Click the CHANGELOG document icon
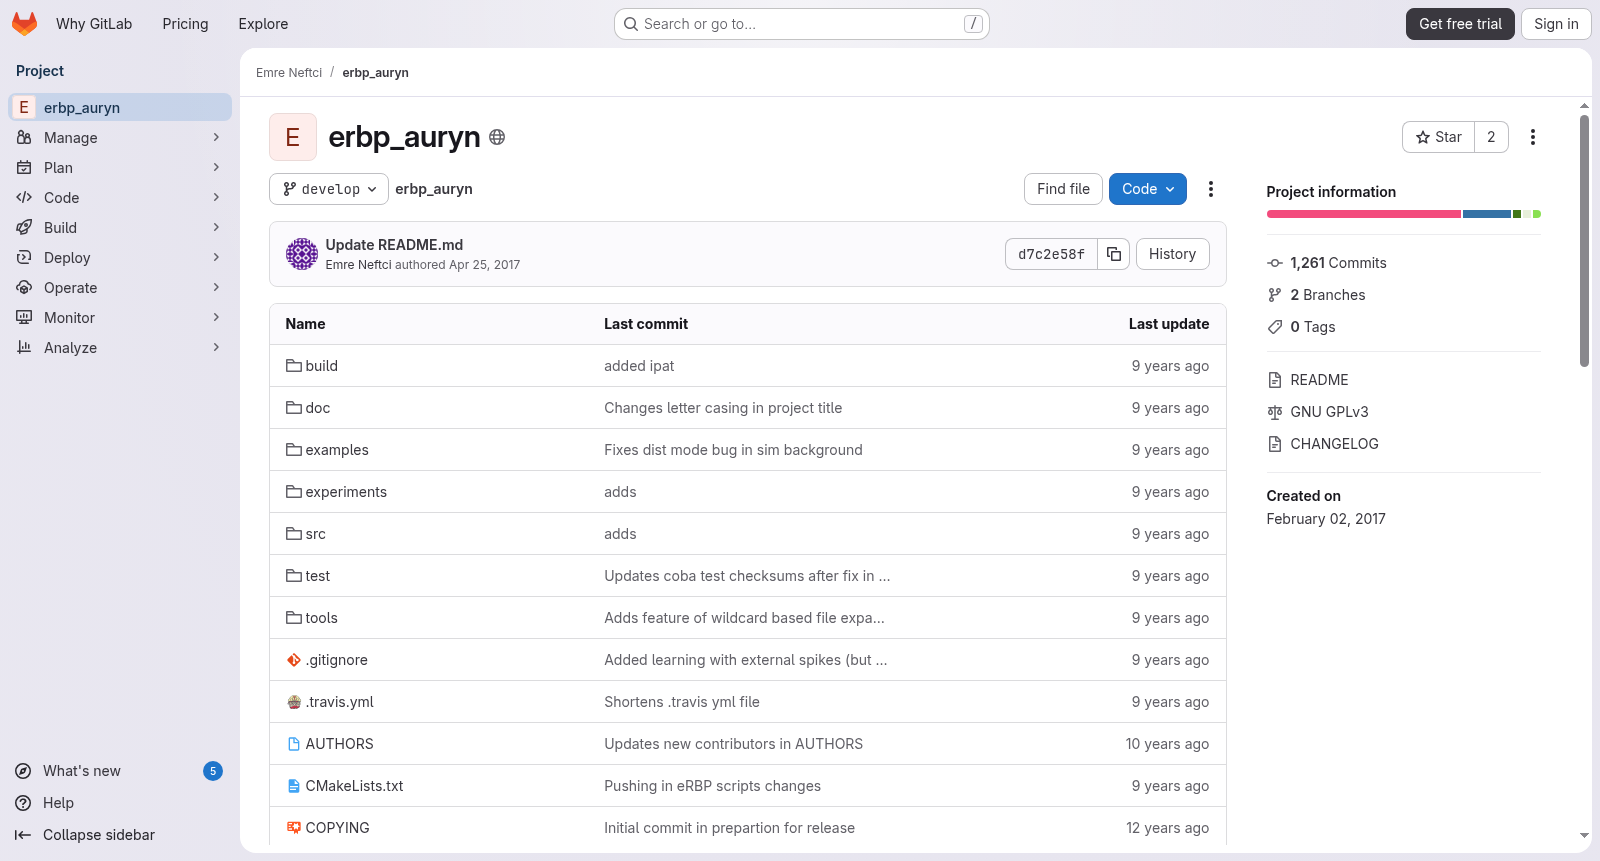The width and height of the screenshot is (1600, 861). click(x=1275, y=444)
